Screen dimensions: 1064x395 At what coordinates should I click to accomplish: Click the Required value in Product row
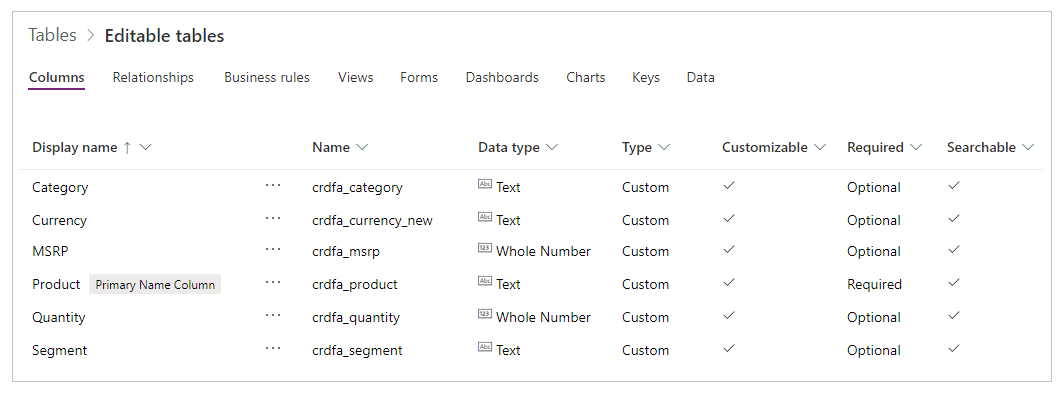point(874,284)
